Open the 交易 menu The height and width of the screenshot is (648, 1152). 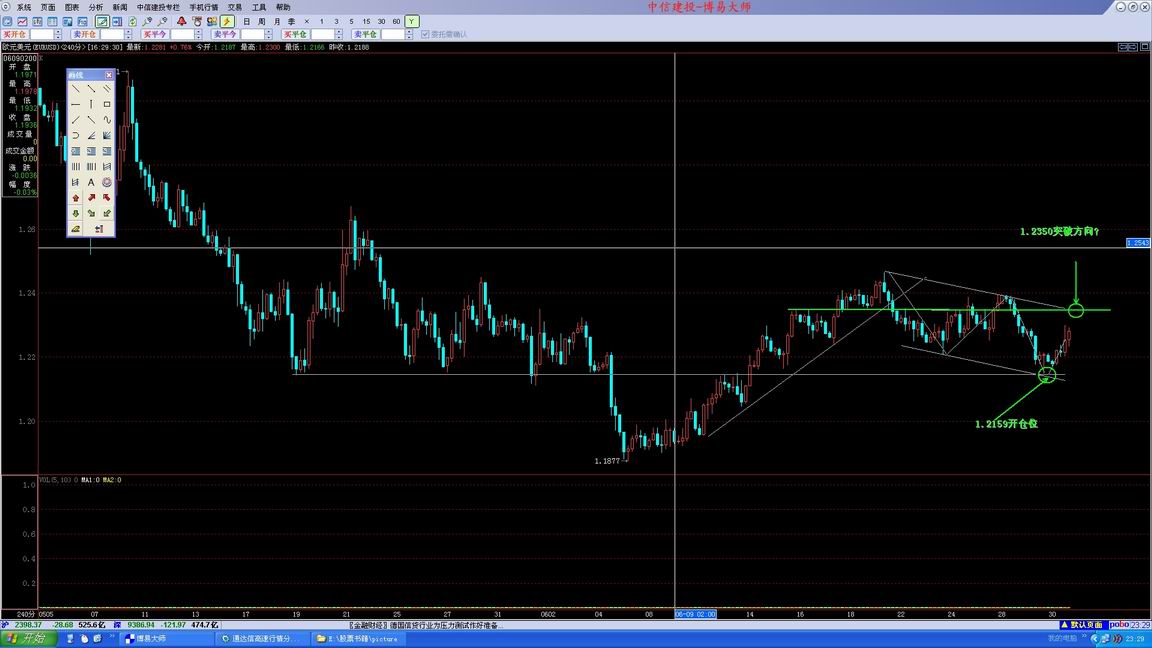pyautogui.click(x=235, y=7)
